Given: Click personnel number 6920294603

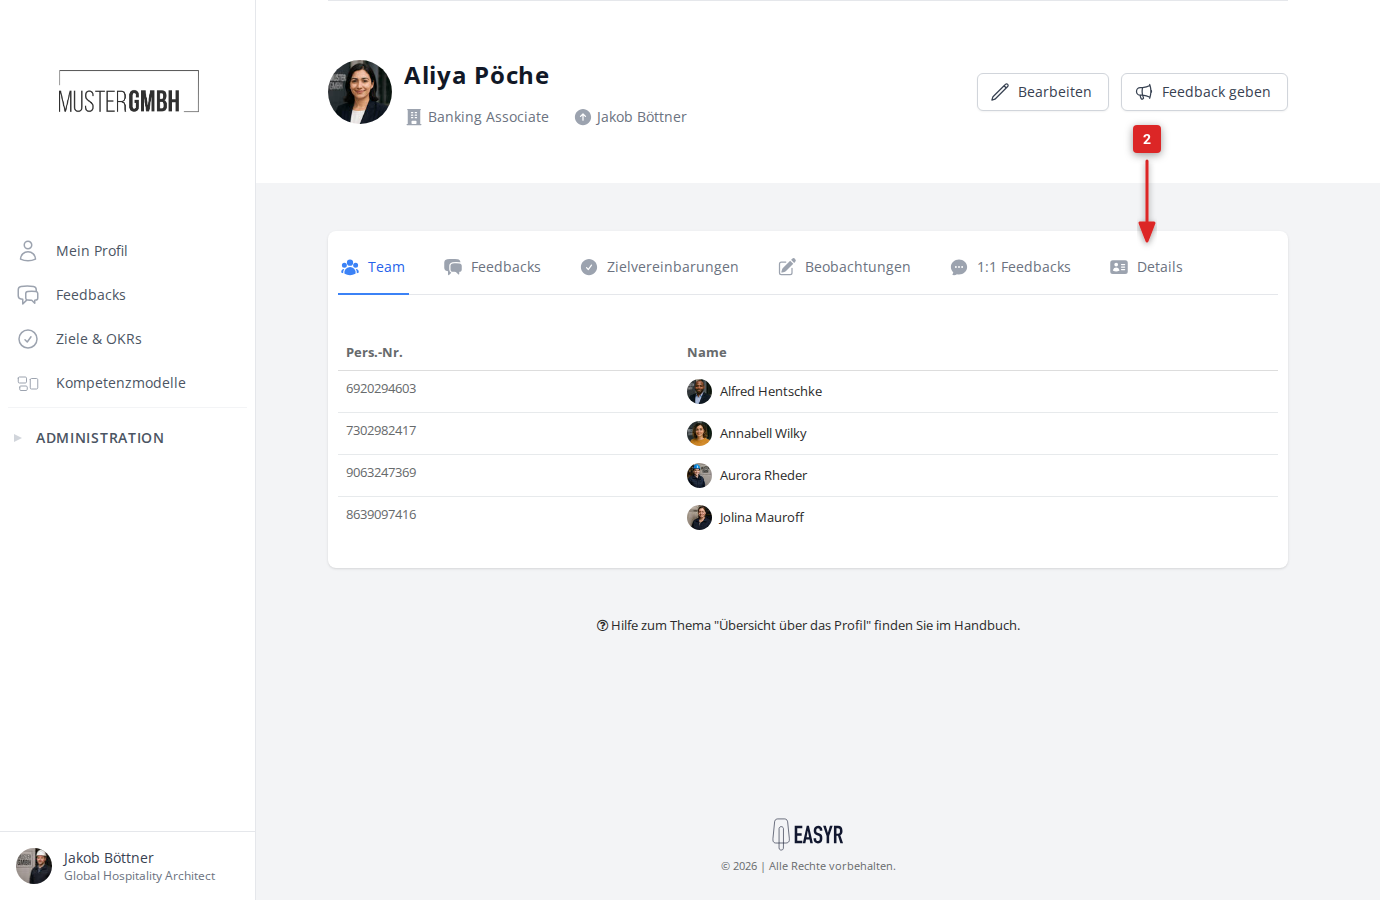Looking at the screenshot, I should coord(381,389).
